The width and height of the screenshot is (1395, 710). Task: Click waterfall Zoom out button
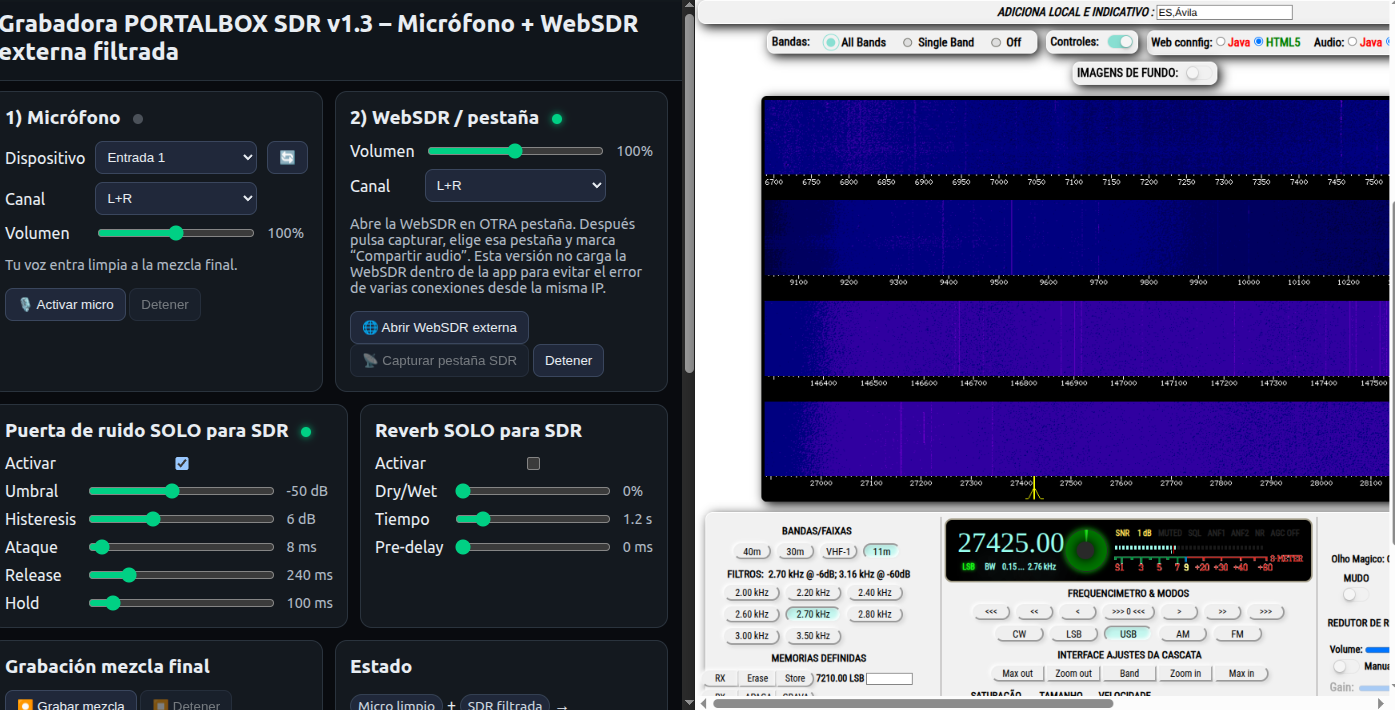(x=1074, y=674)
